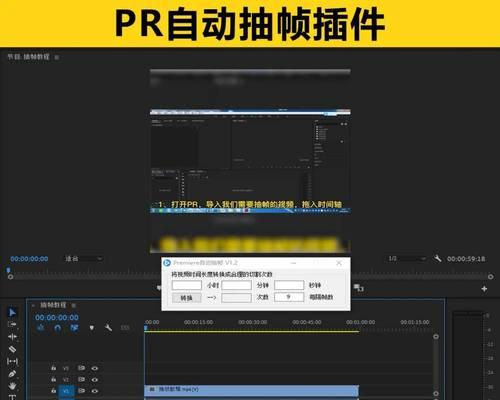
Task: Close the Premiere plugin dialog
Action: [339, 263]
